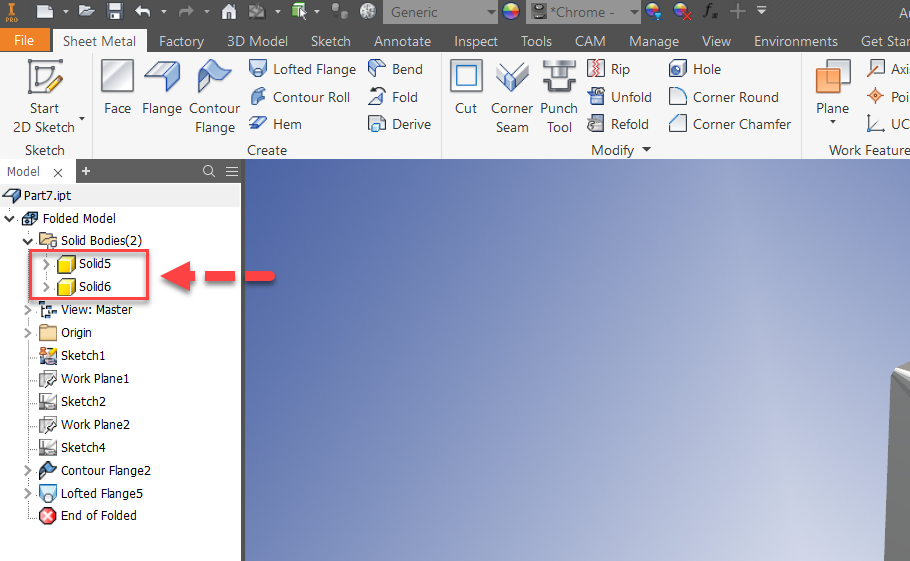This screenshot has height=561, width=910.
Task: Click the appearance color wheel icon
Action: pyautogui.click(x=511, y=12)
